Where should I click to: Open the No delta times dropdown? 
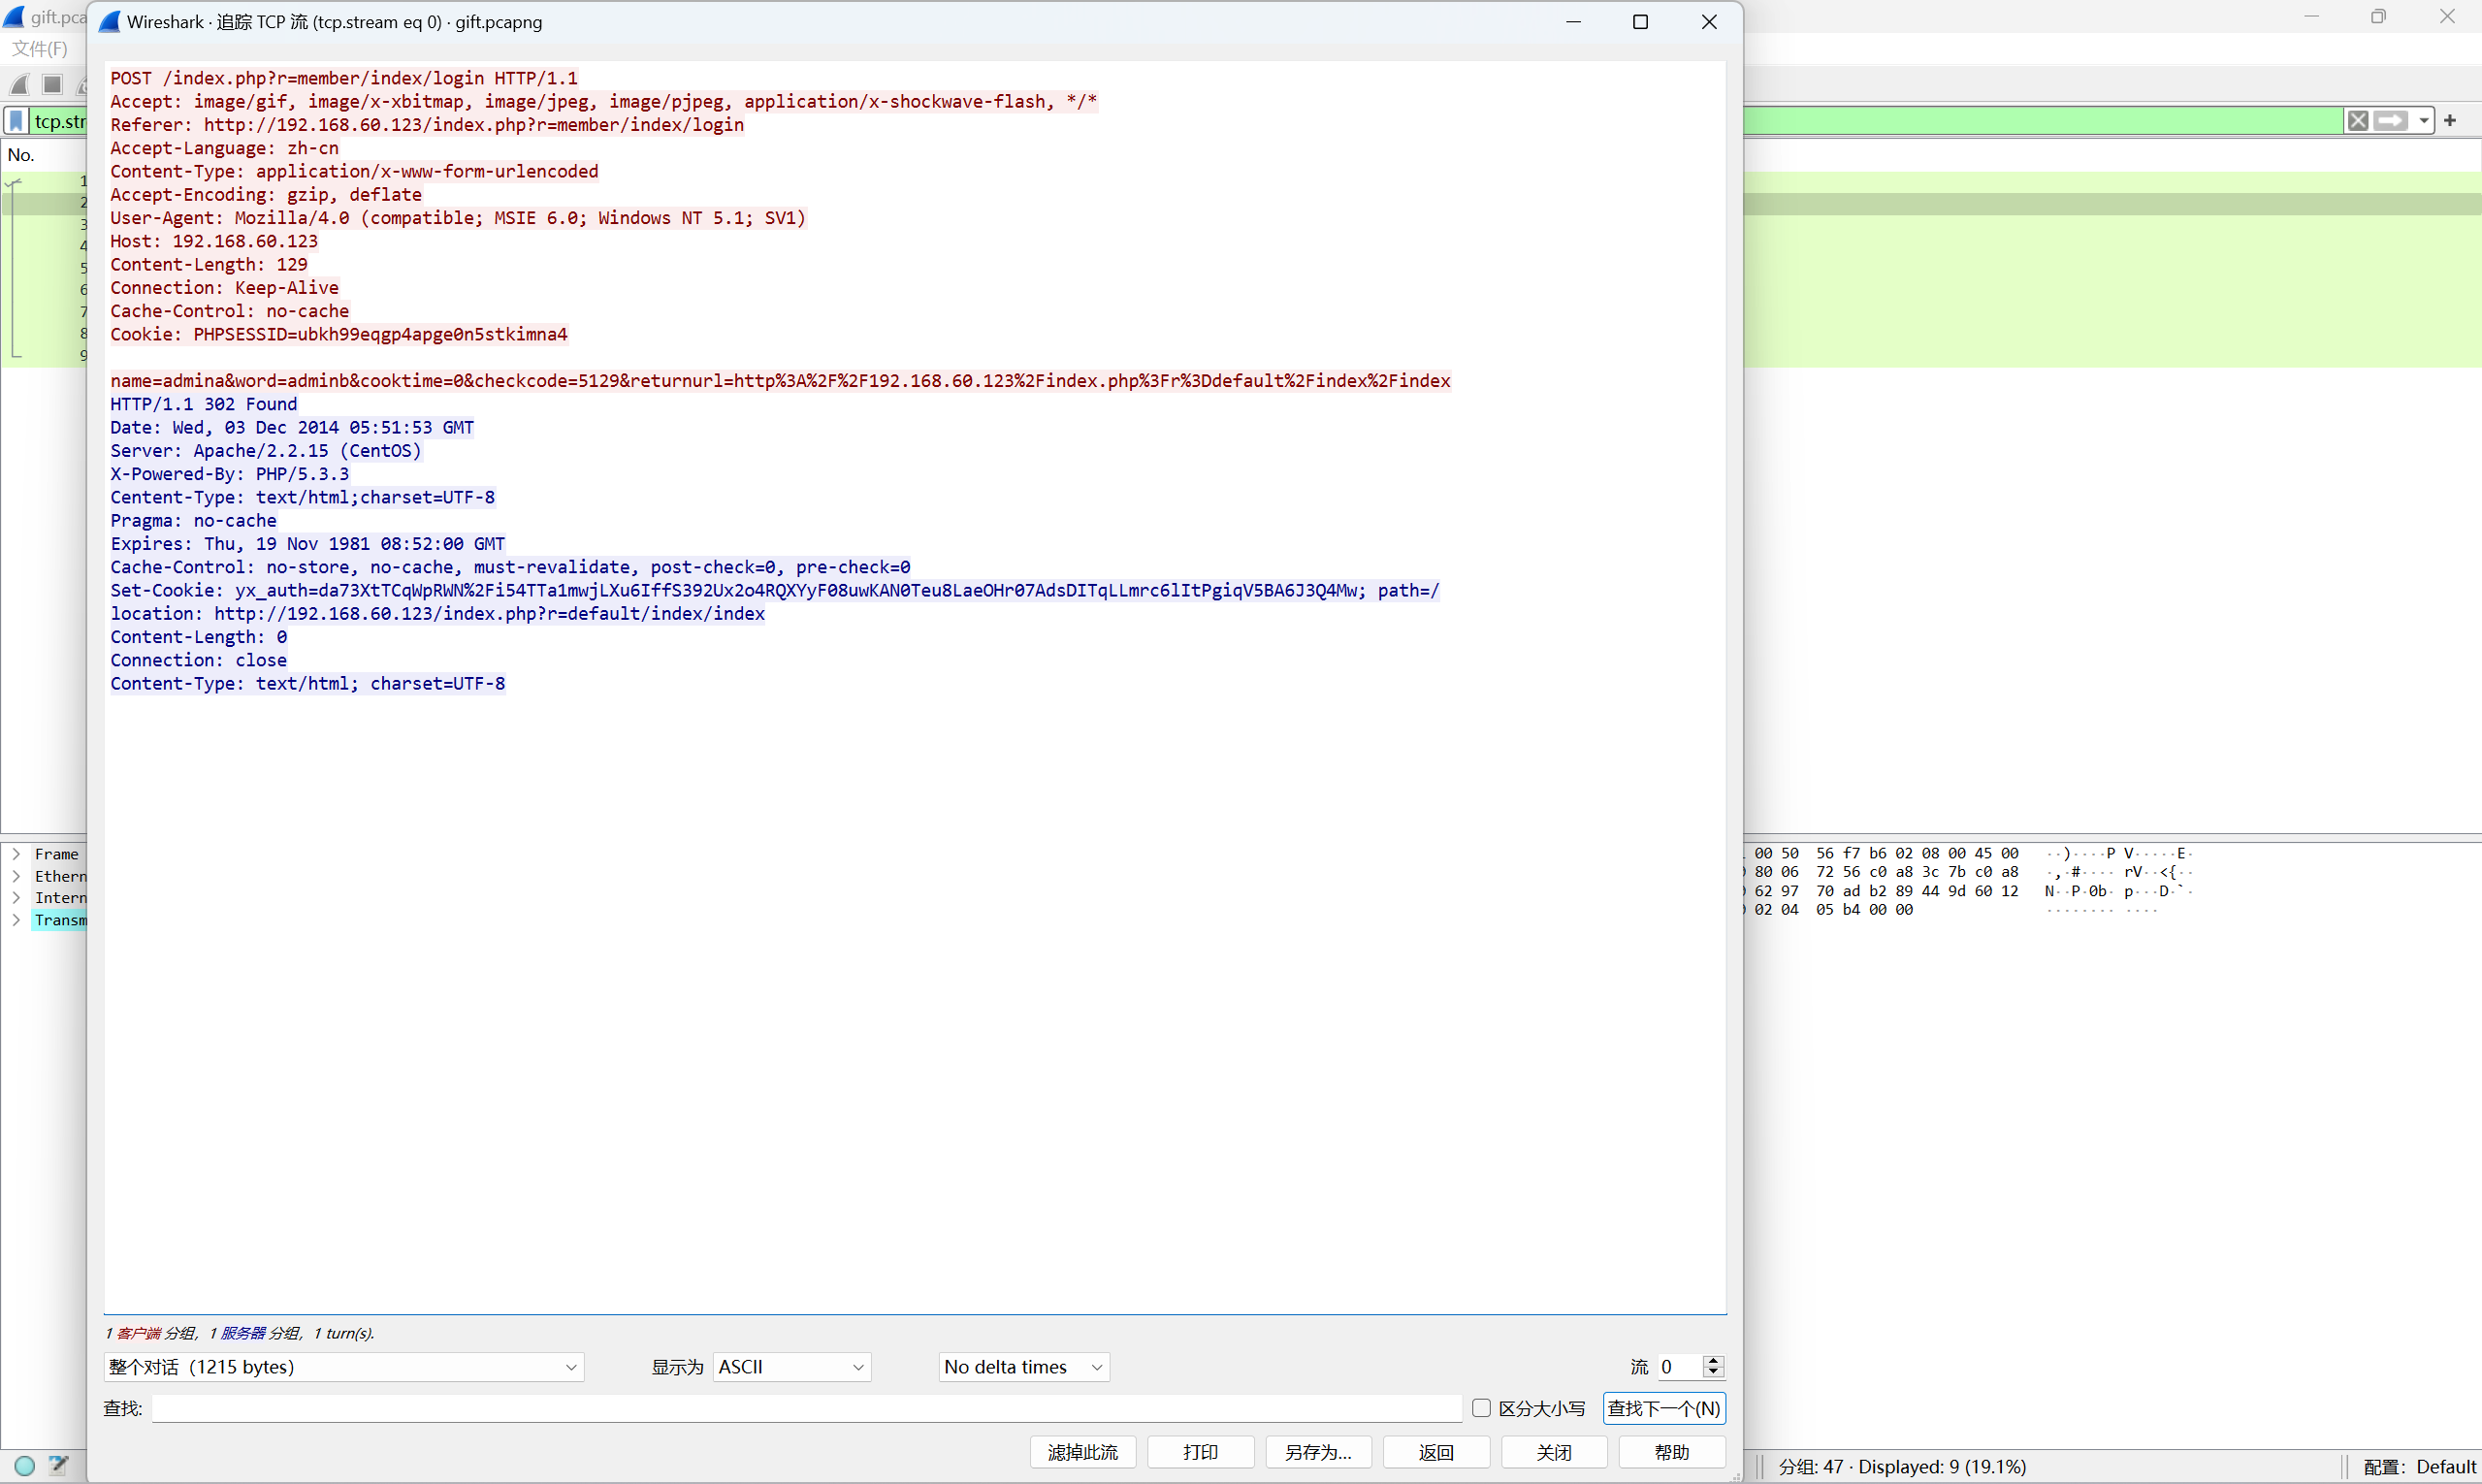coord(1024,1367)
